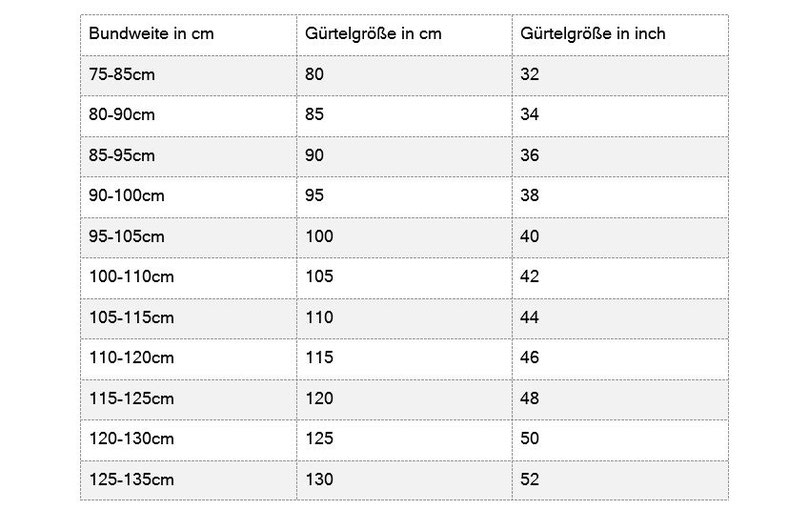Select the 36 inch belt size cell
Image resolution: width=809 pixels, height=510 pixels.
point(530,155)
